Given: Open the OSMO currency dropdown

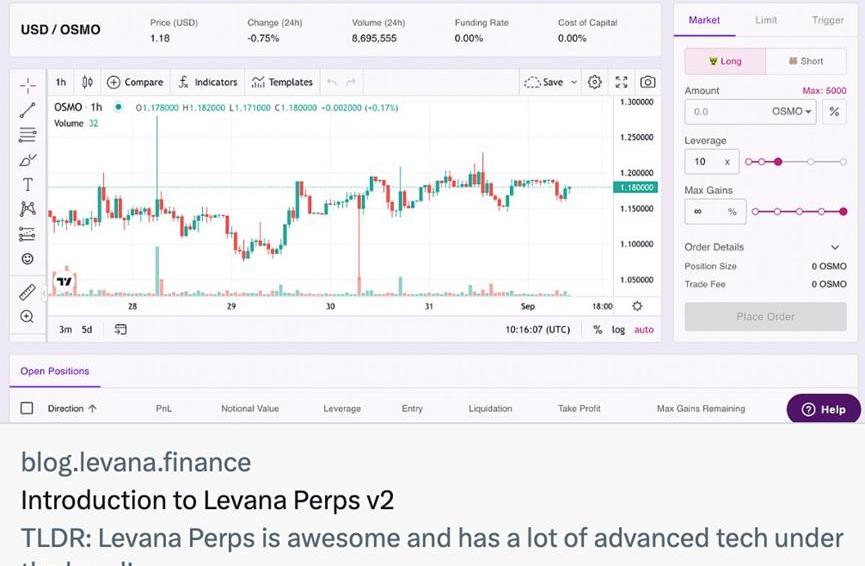Looking at the screenshot, I should [792, 112].
